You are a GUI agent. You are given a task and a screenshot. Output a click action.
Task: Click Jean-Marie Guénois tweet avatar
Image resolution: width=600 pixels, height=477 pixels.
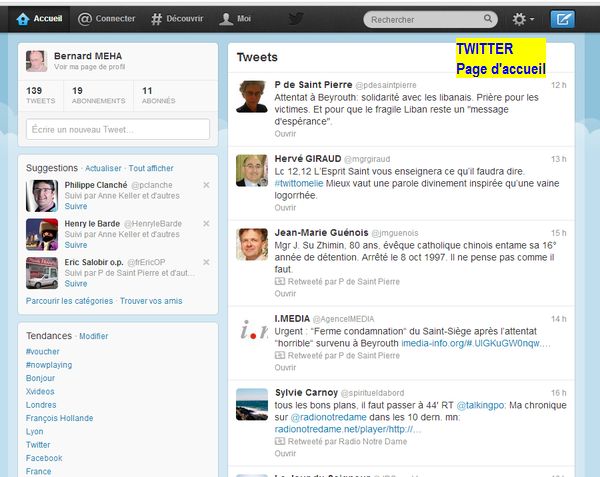[252, 244]
